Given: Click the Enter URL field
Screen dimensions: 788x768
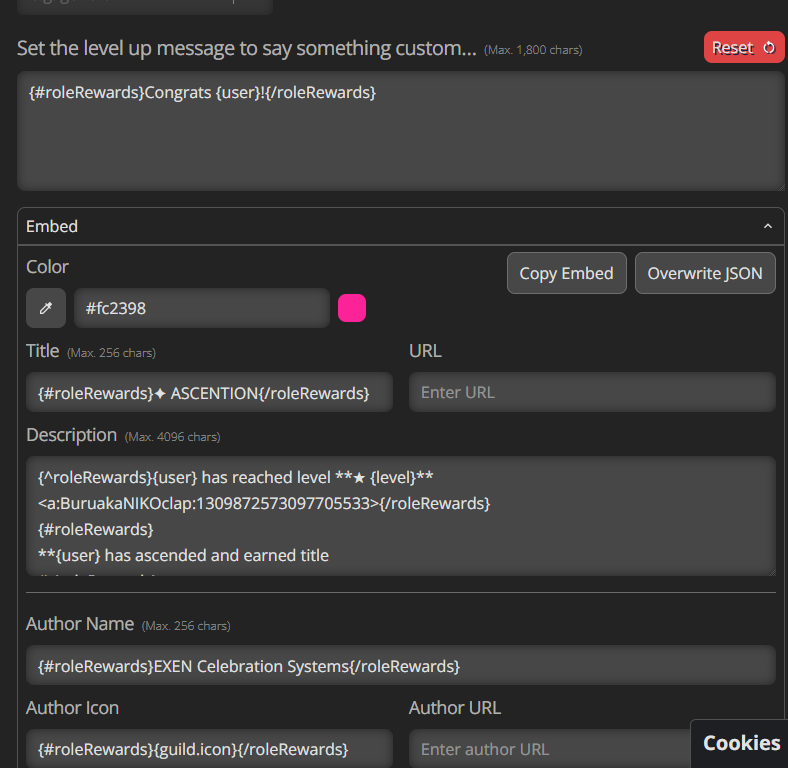Looking at the screenshot, I should (x=592, y=392).
